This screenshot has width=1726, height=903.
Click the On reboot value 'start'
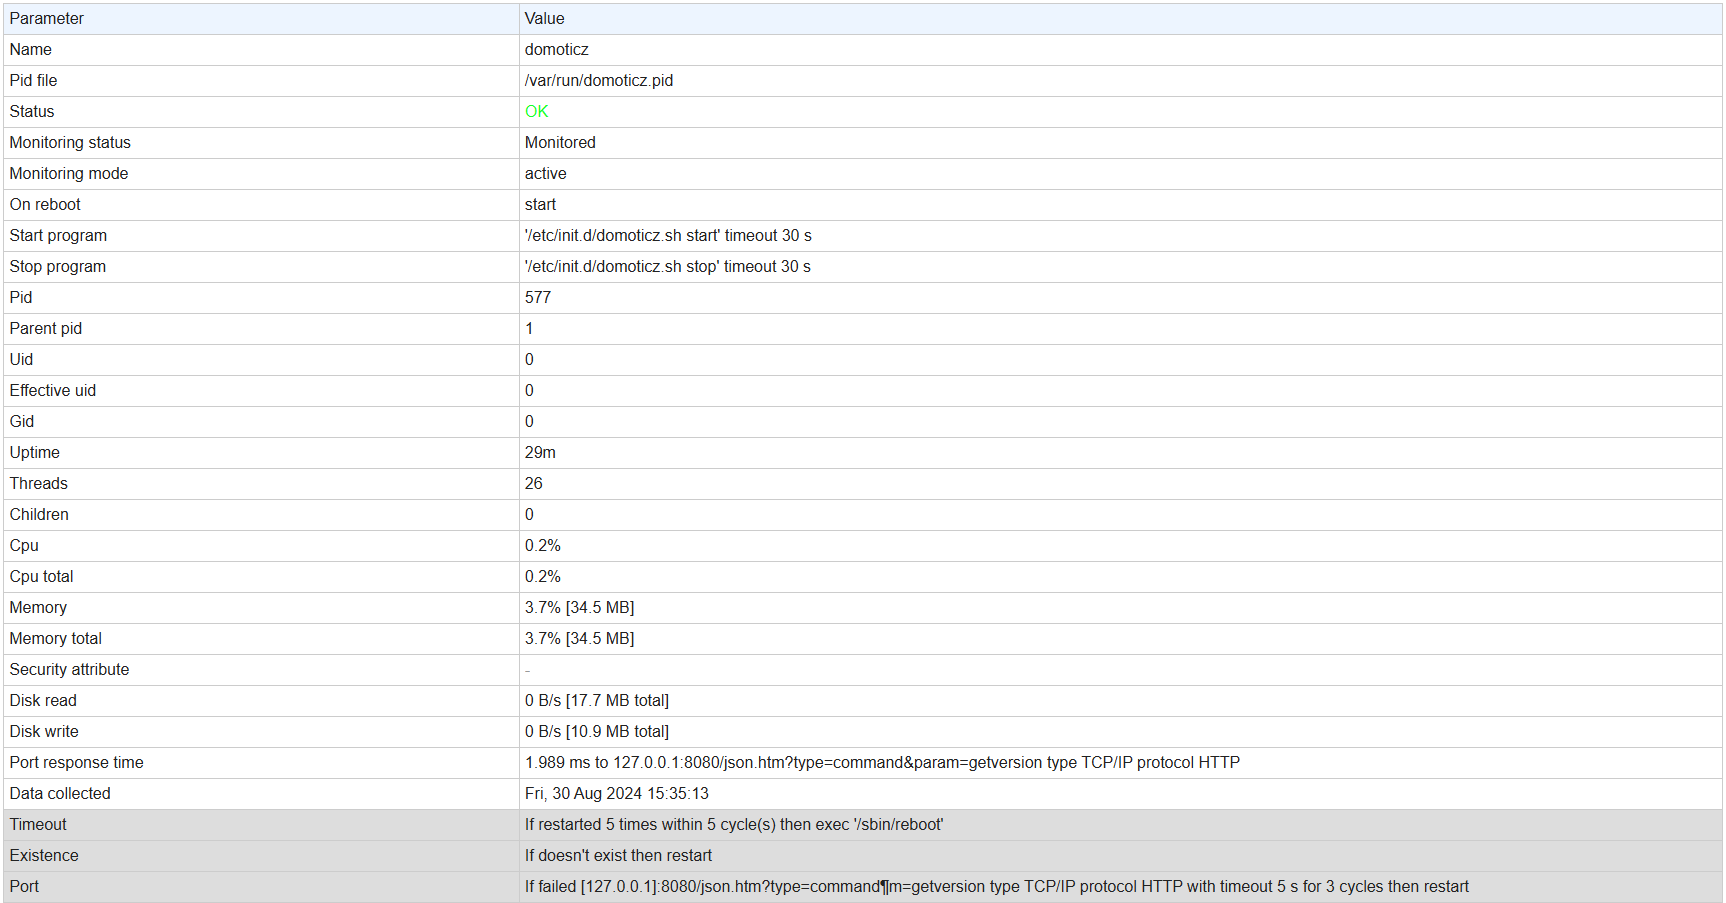[541, 205]
